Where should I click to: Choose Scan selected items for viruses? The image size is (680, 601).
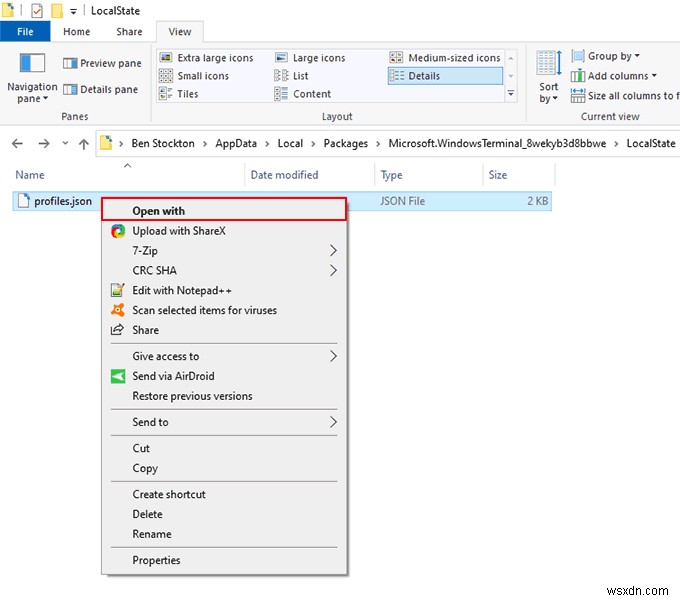click(x=224, y=310)
